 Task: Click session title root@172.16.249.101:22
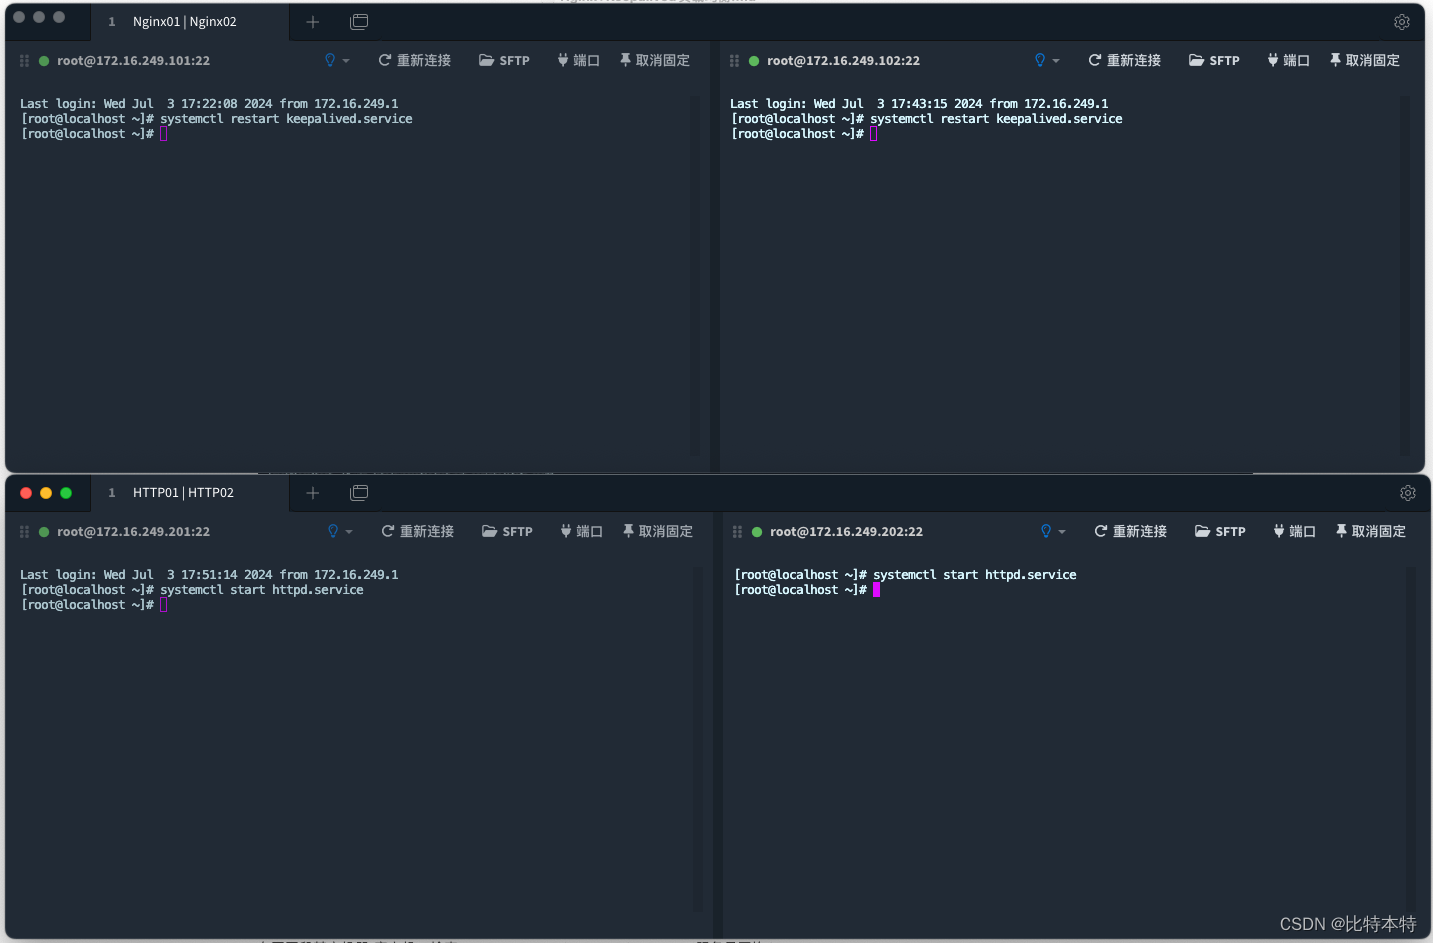coord(133,61)
